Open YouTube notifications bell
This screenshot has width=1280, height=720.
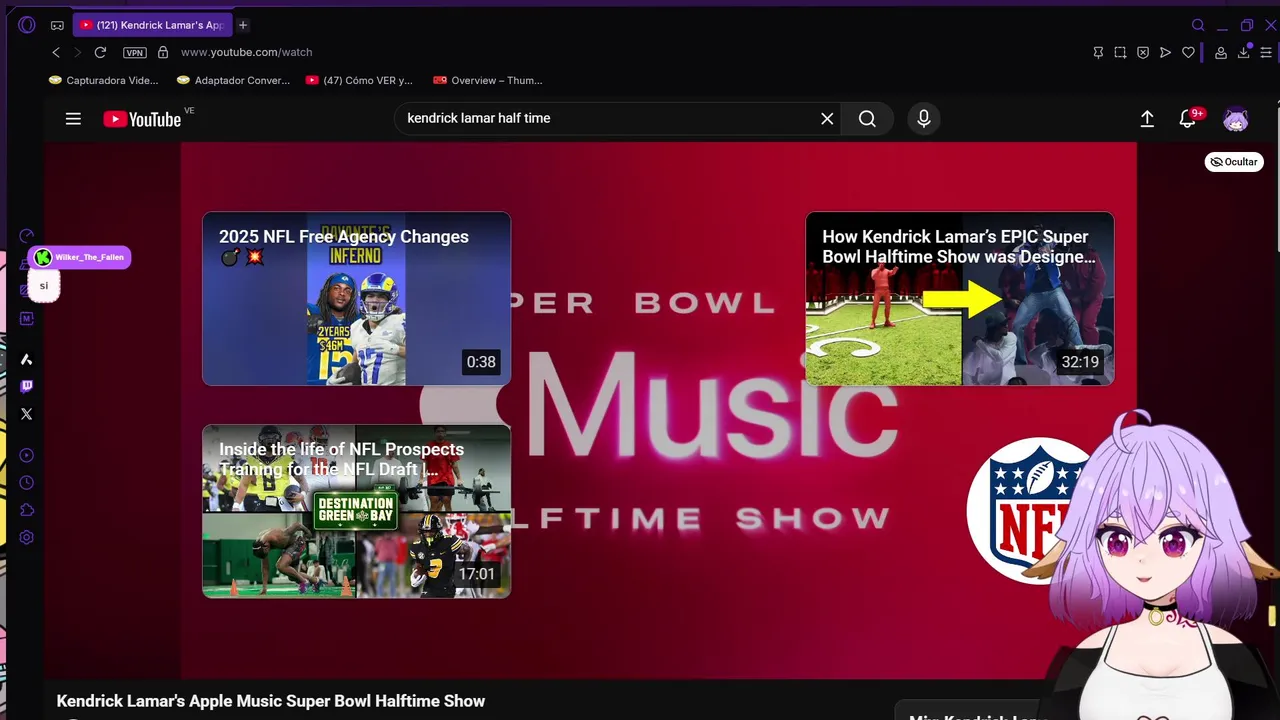1187,119
